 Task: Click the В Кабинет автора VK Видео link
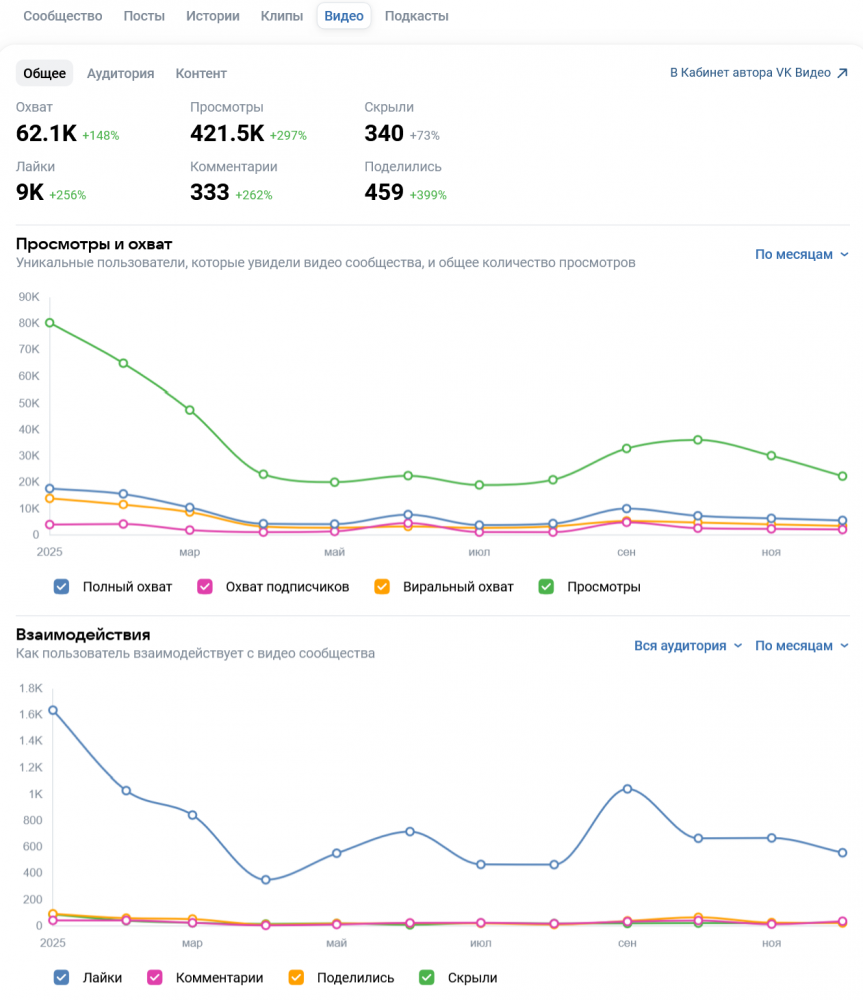coord(750,73)
